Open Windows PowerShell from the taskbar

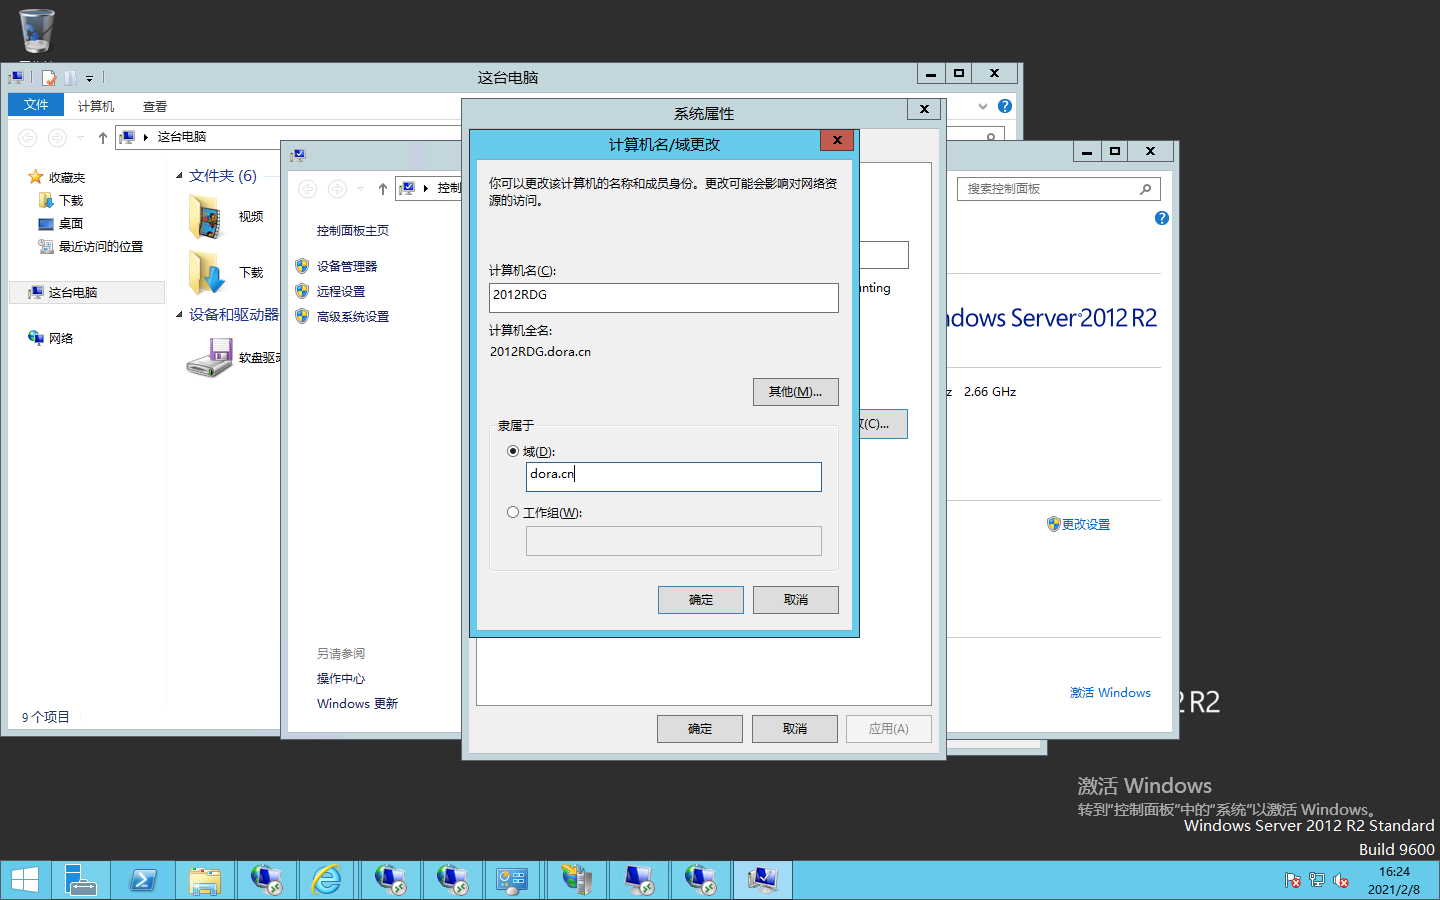143,880
